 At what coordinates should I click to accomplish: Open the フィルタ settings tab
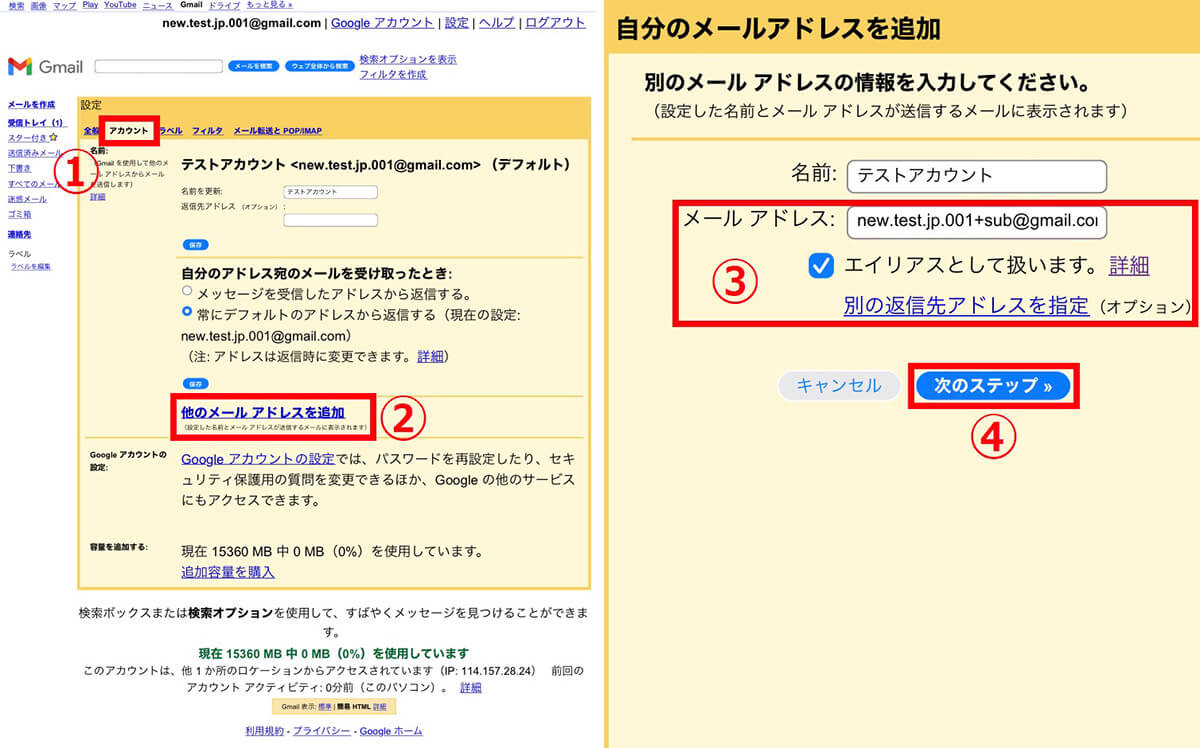click(x=207, y=131)
